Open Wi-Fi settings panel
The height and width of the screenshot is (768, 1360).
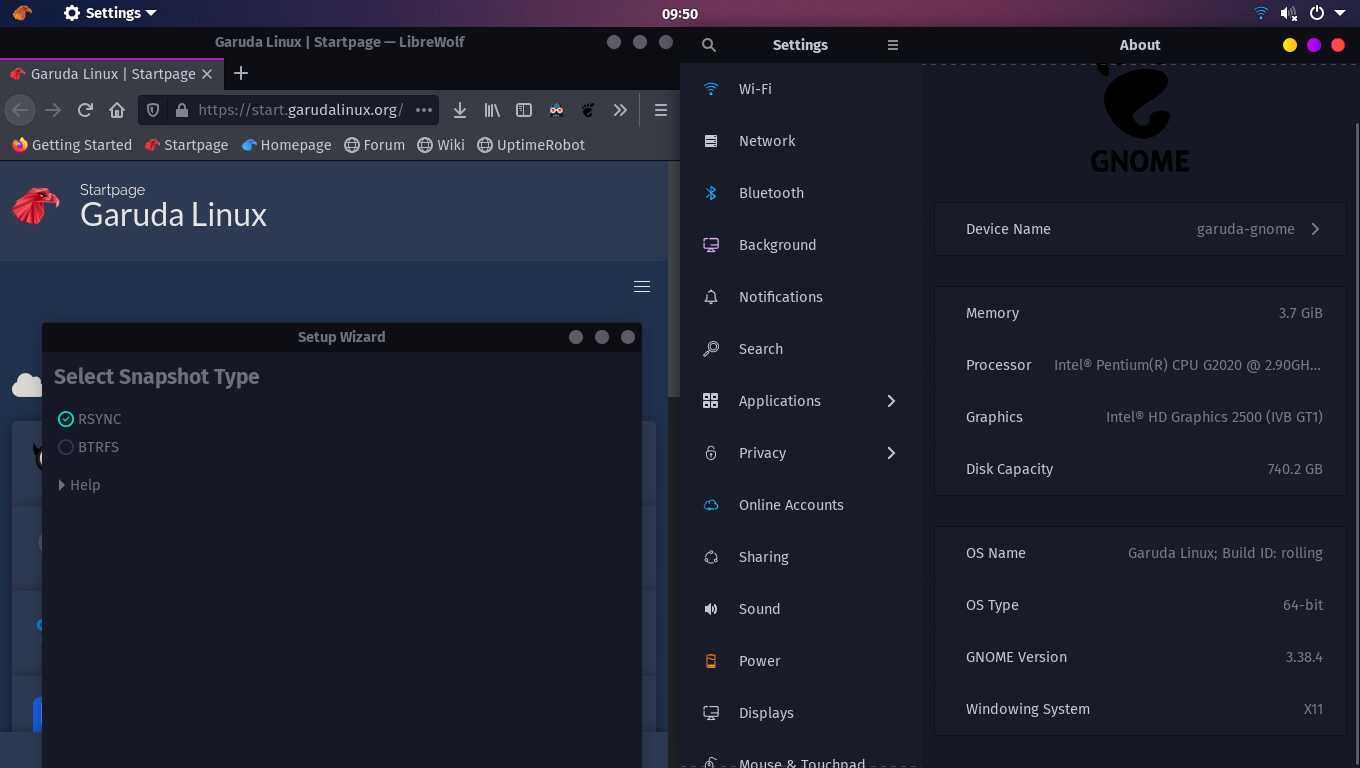click(x=802, y=89)
